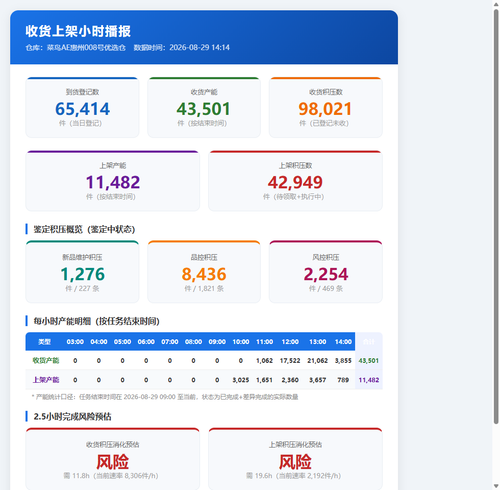Select the 上架积压数 value 42,949

(x=295, y=182)
